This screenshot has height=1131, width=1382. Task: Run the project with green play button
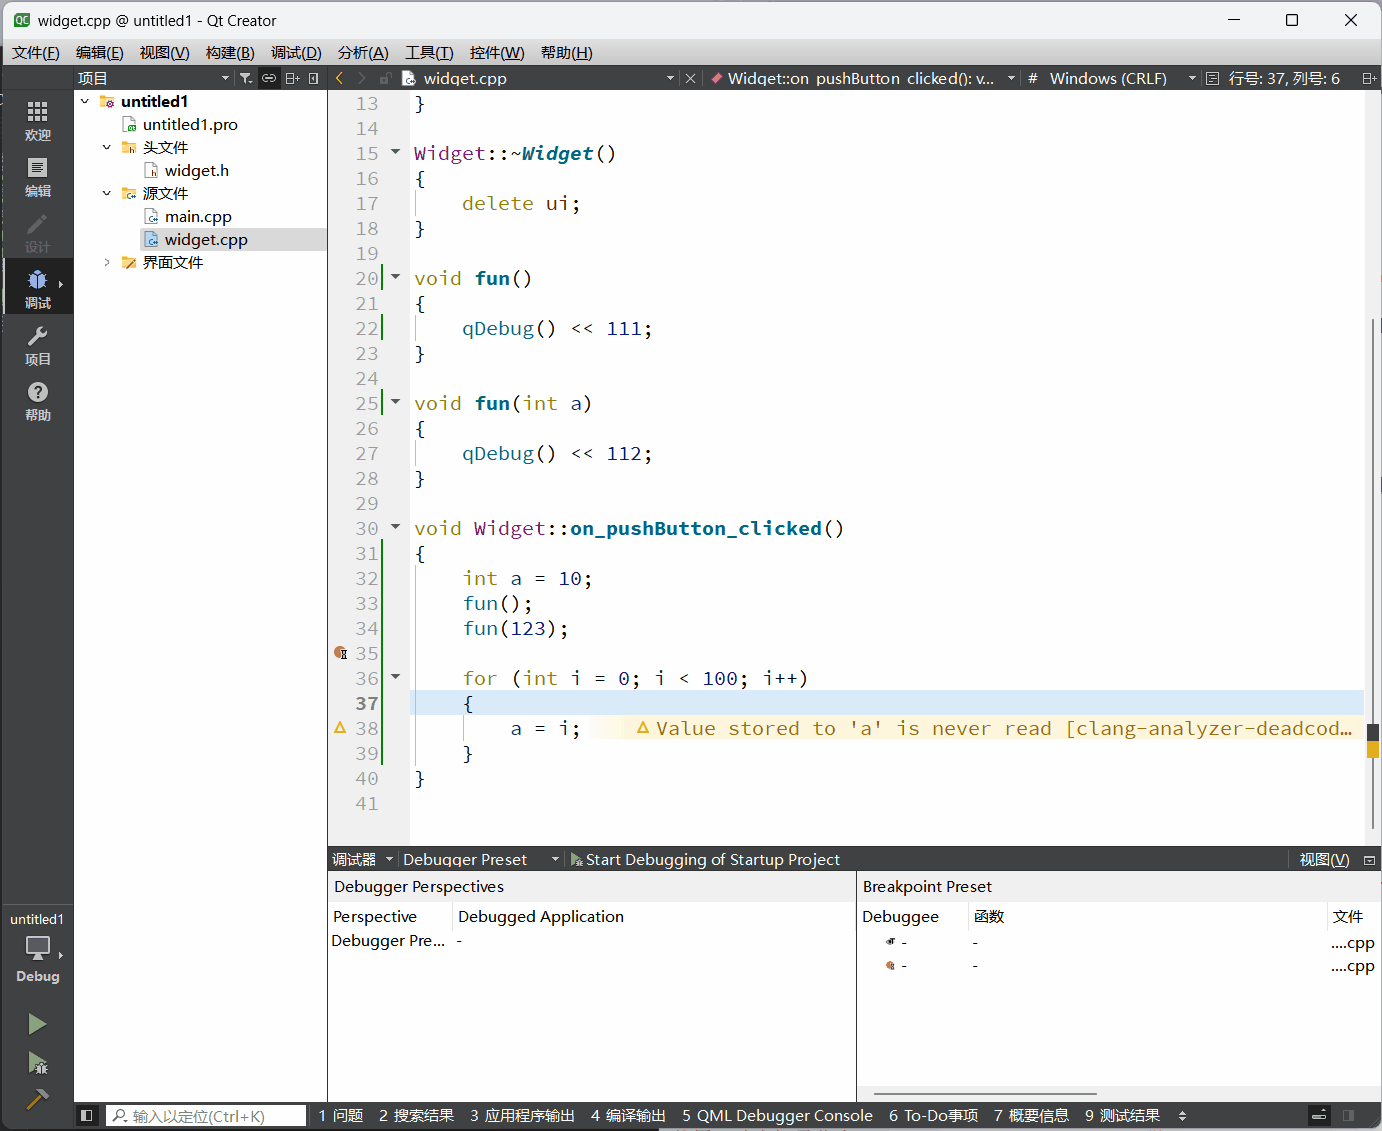(x=37, y=1024)
